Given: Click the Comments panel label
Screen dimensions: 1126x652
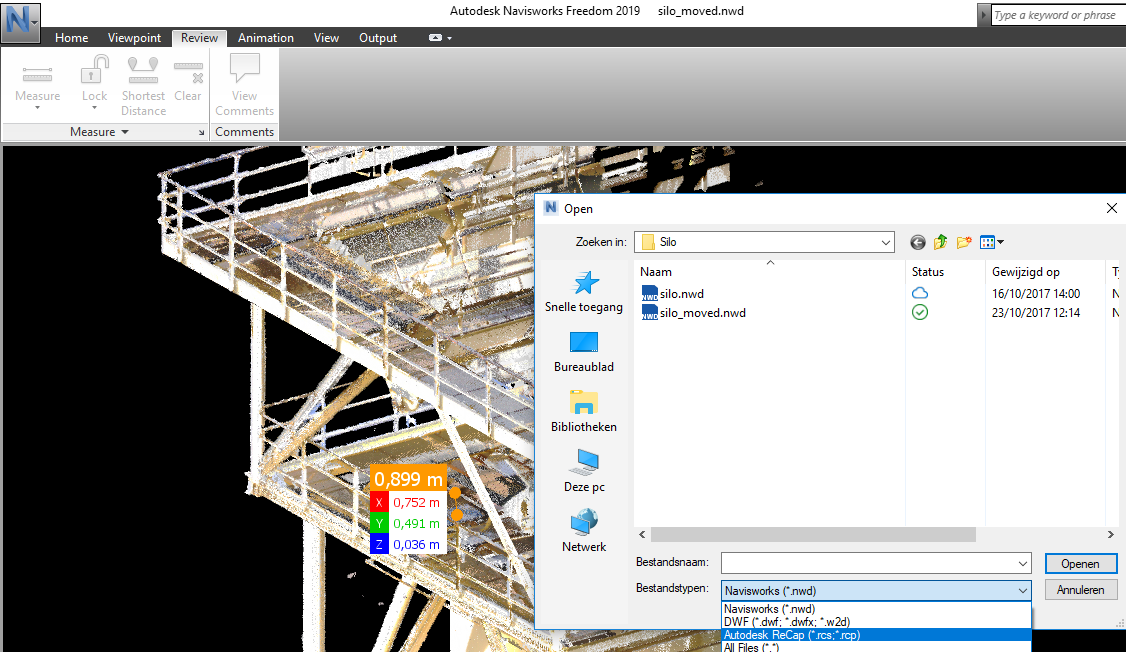Looking at the screenshot, I should (x=244, y=132).
